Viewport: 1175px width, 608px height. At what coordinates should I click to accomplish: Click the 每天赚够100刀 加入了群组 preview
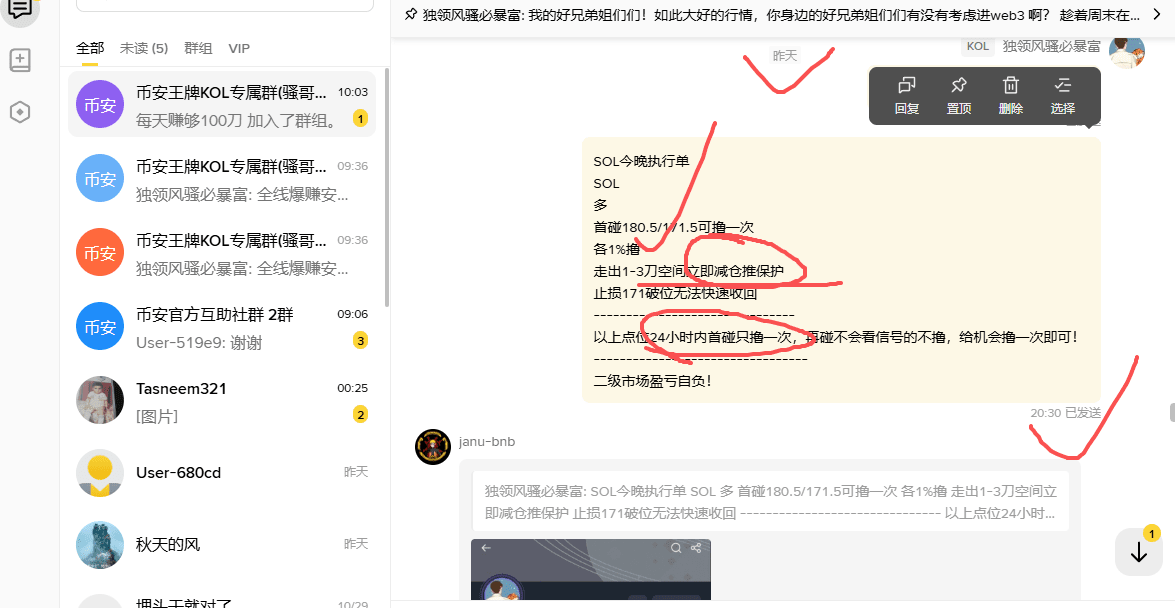click(238, 121)
